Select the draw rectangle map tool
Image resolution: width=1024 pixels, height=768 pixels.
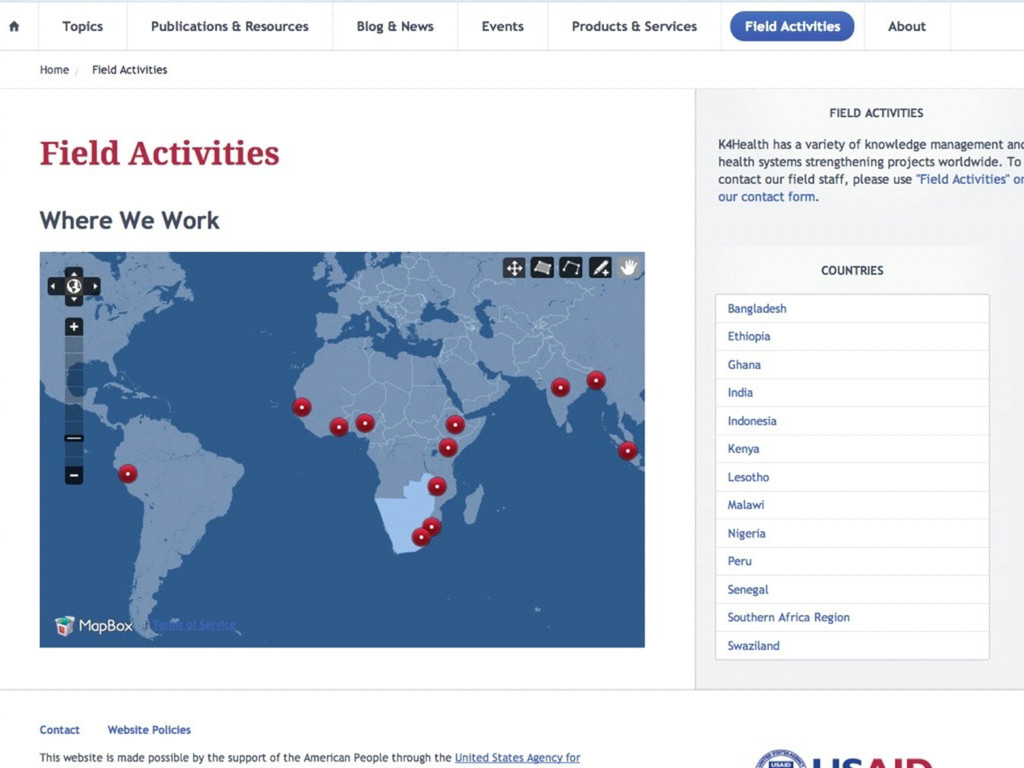point(542,268)
